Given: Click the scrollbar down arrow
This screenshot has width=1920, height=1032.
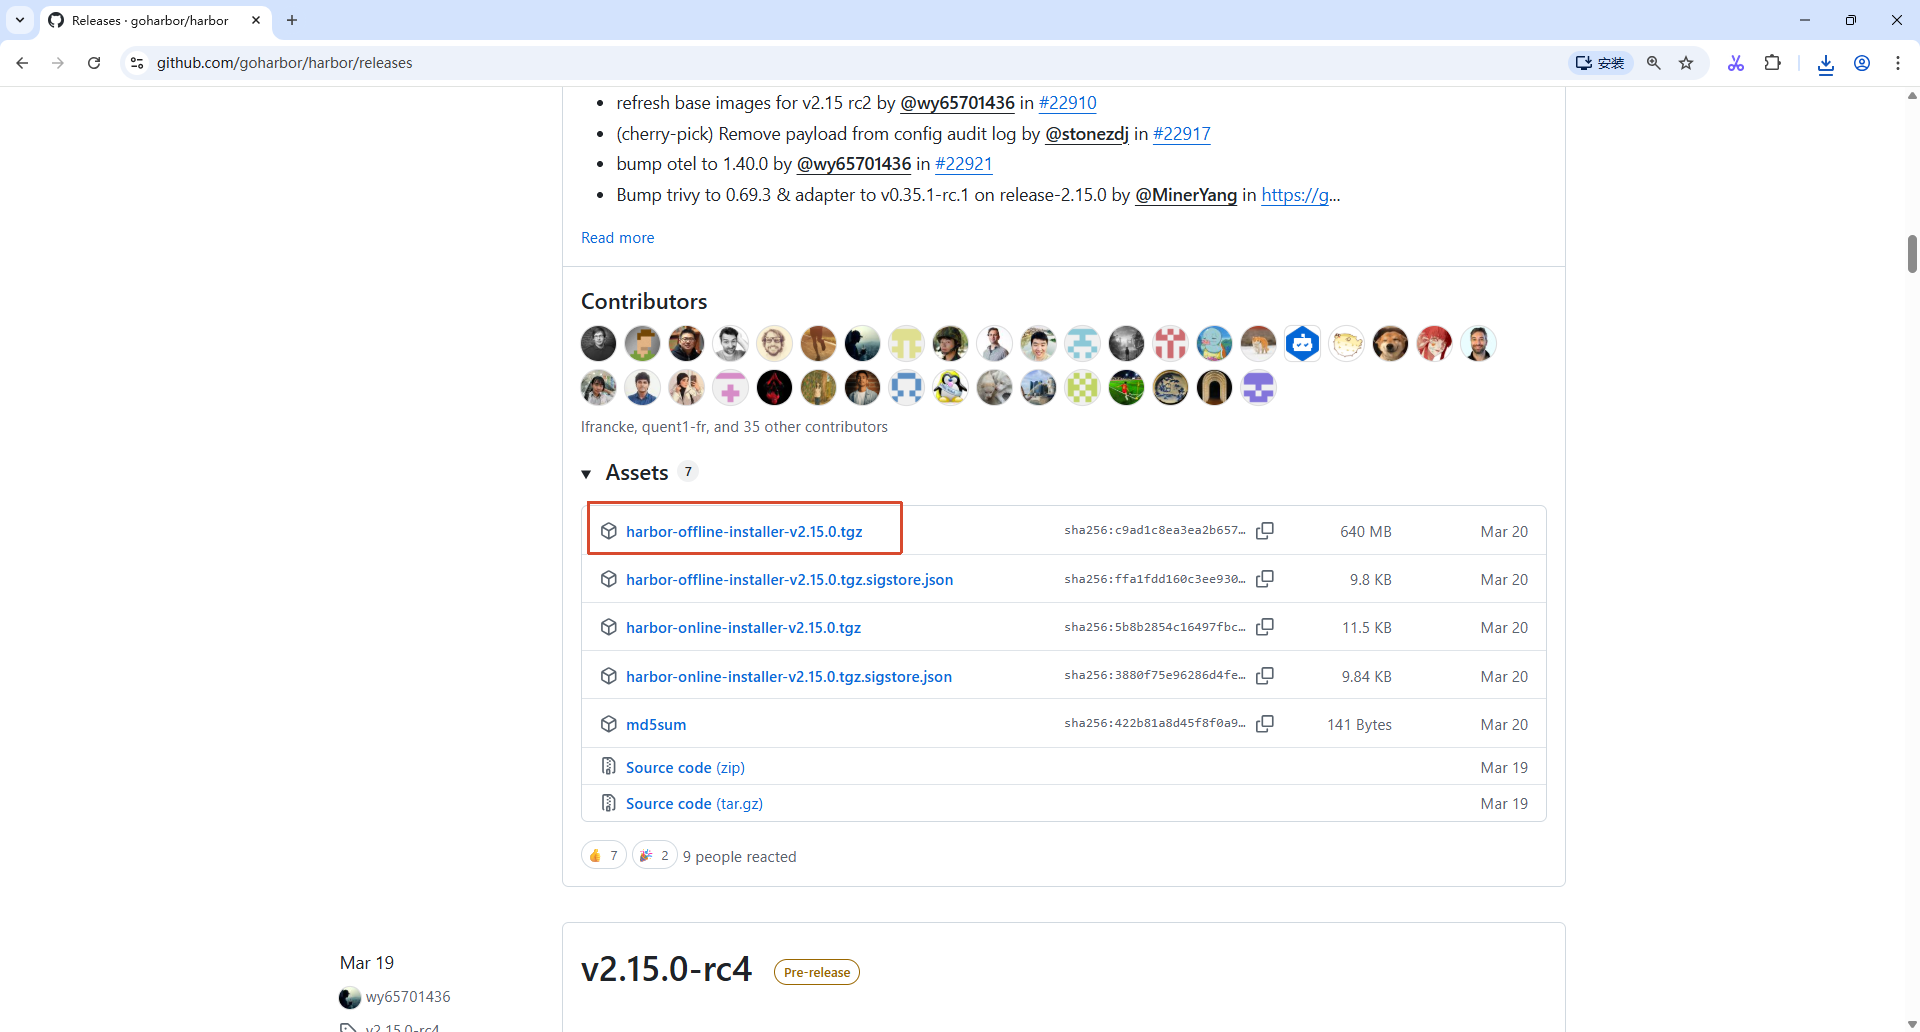Looking at the screenshot, I should [1912, 1024].
